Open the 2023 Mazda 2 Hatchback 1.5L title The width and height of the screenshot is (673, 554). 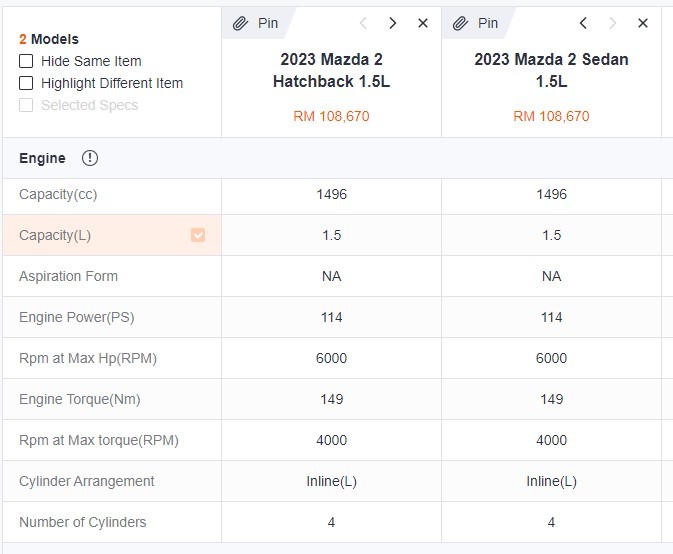(x=331, y=70)
